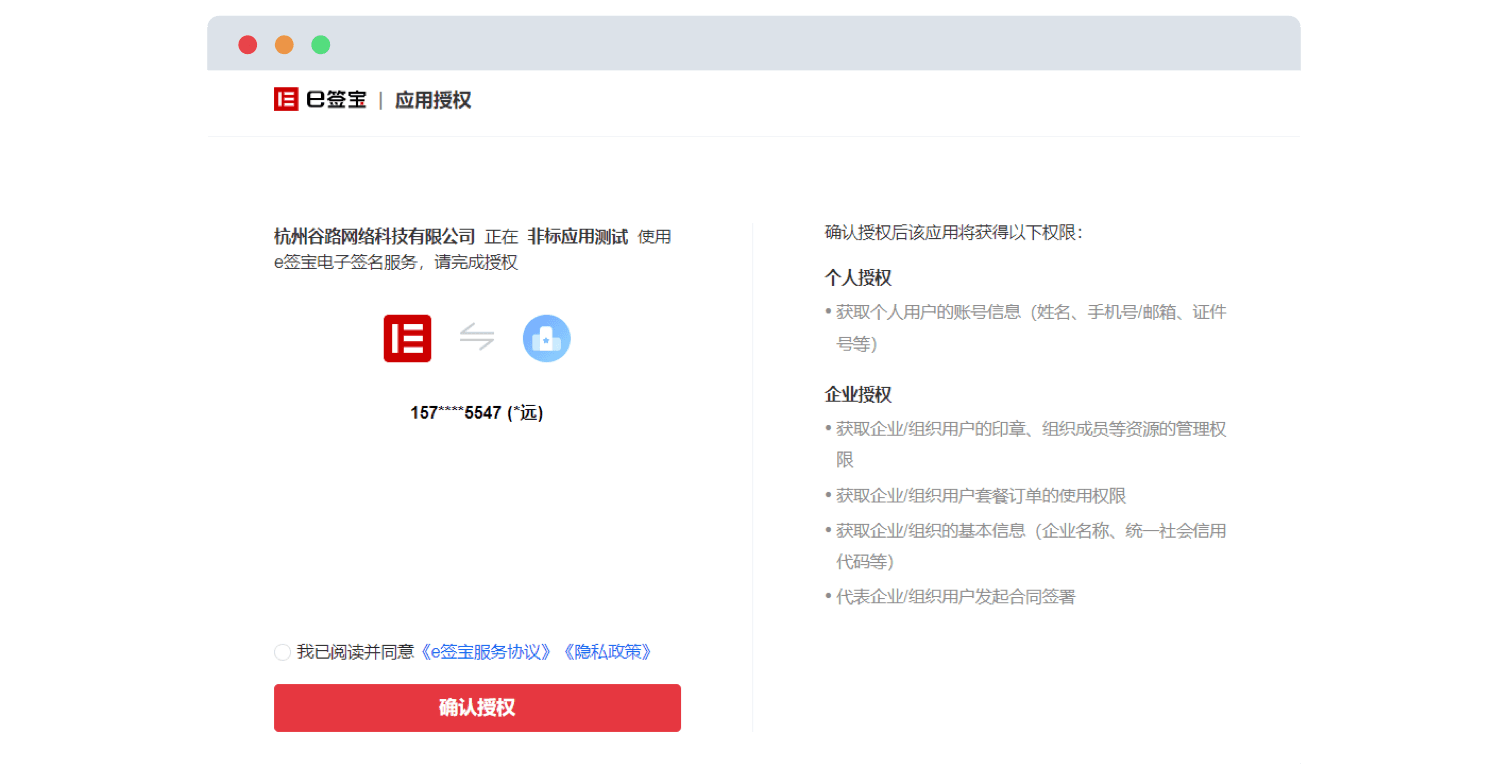Click the 获取个人用户的账号信息 permission item
Screen dimensions: 1508x778
tap(1025, 328)
